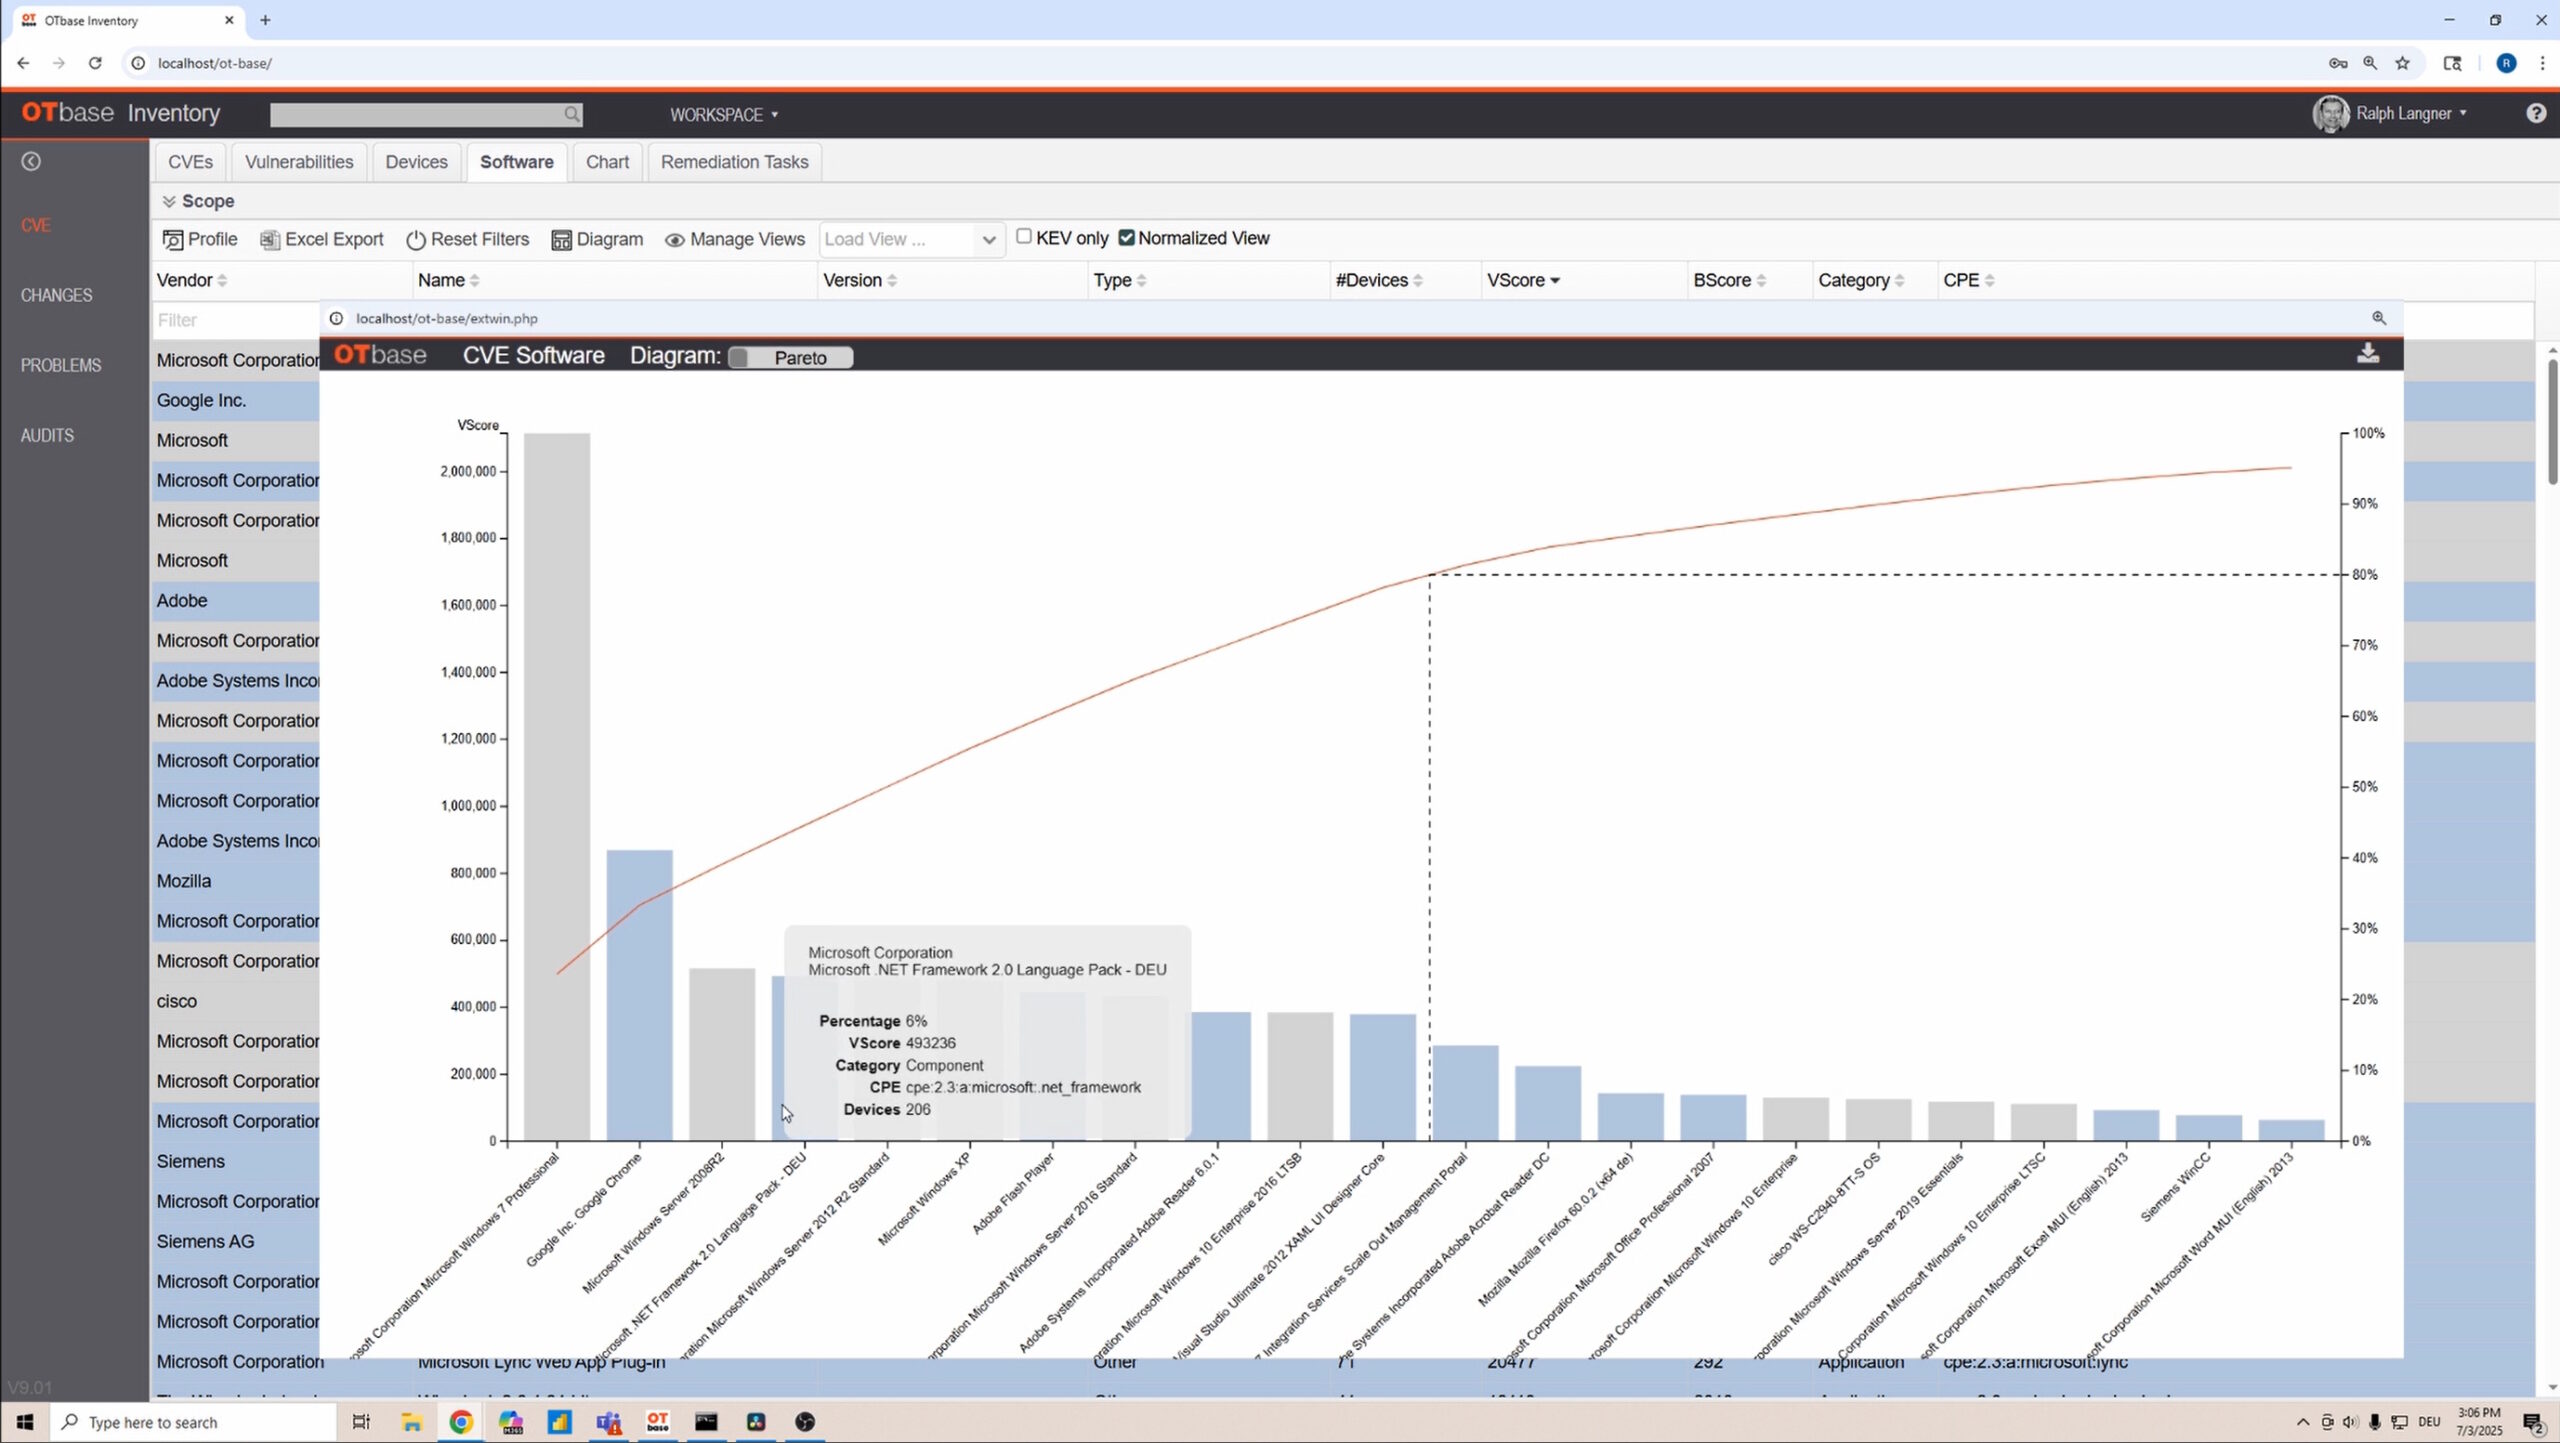
Task: Open help via the question mark icon
Action: point(2536,113)
